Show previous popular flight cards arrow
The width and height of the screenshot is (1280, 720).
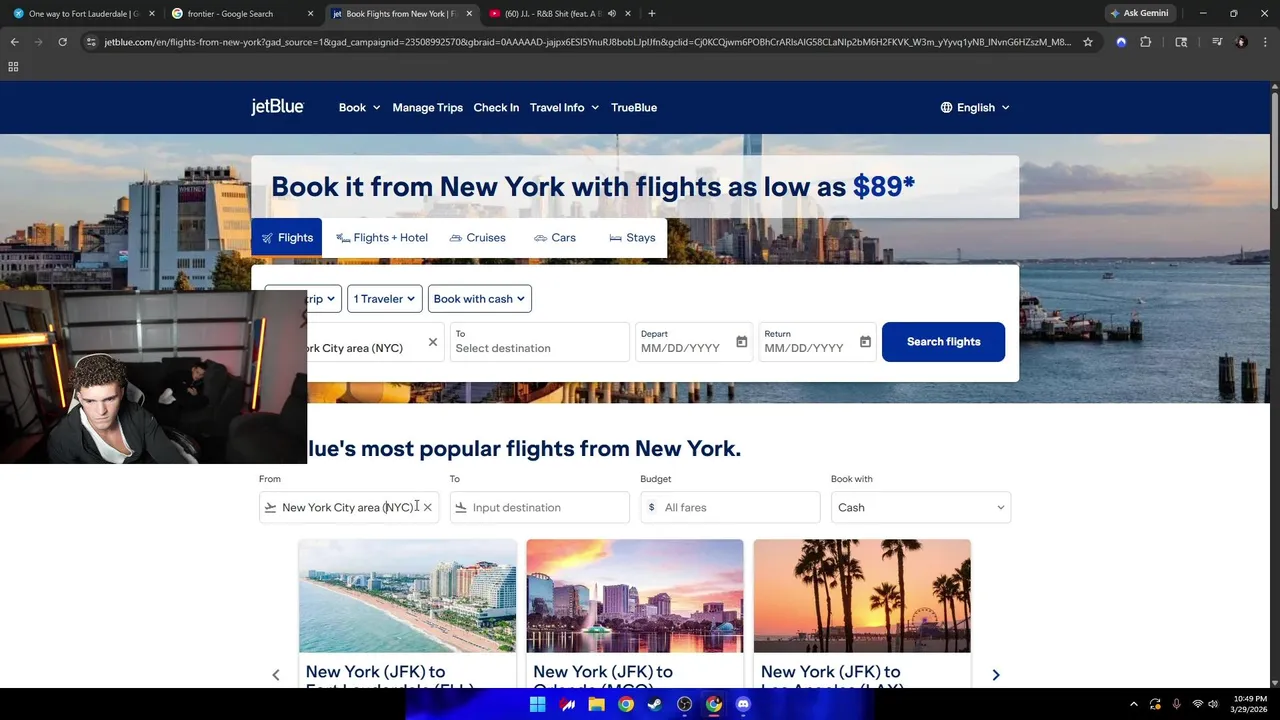276,675
